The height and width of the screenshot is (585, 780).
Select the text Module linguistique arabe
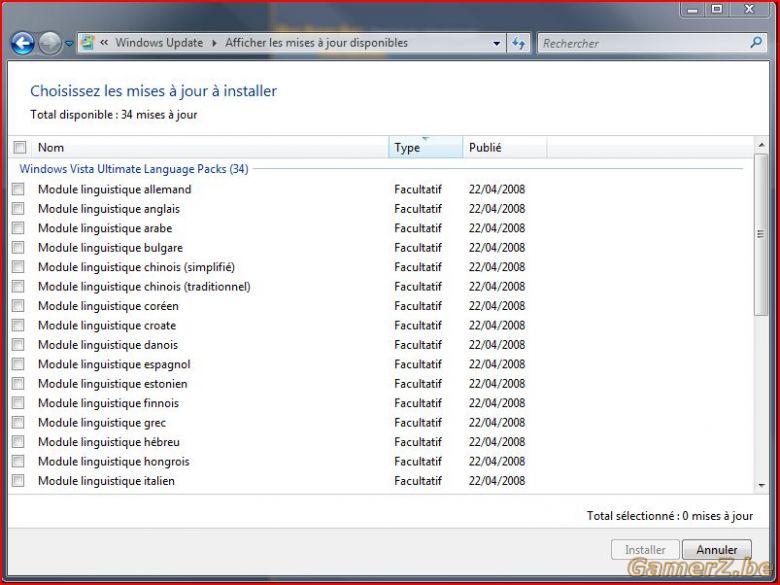pyautogui.click(x=105, y=228)
